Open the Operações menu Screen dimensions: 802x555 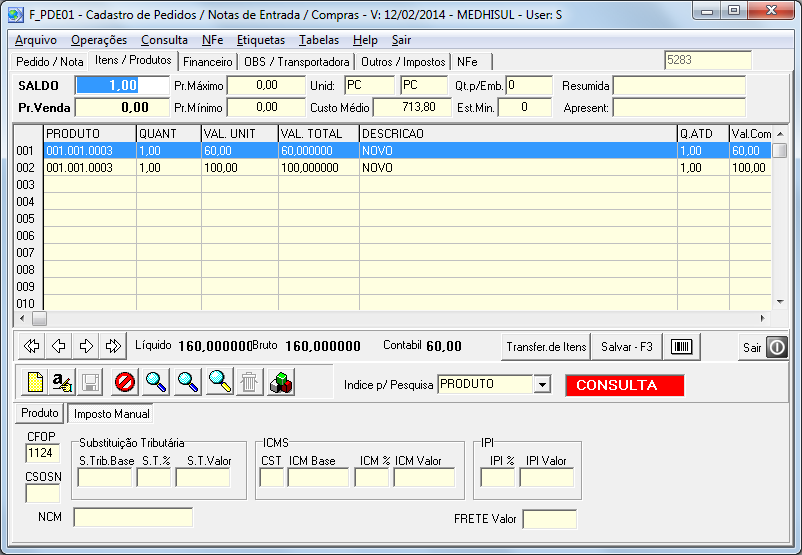coord(99,40)
